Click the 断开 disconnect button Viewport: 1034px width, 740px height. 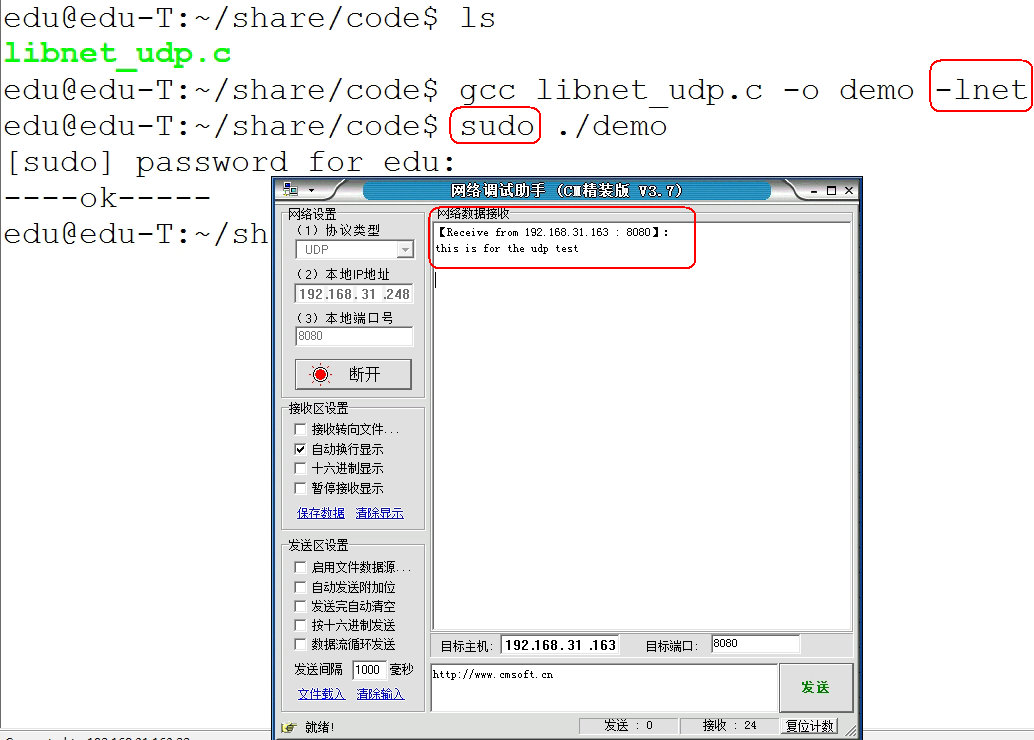coord(353,374)
